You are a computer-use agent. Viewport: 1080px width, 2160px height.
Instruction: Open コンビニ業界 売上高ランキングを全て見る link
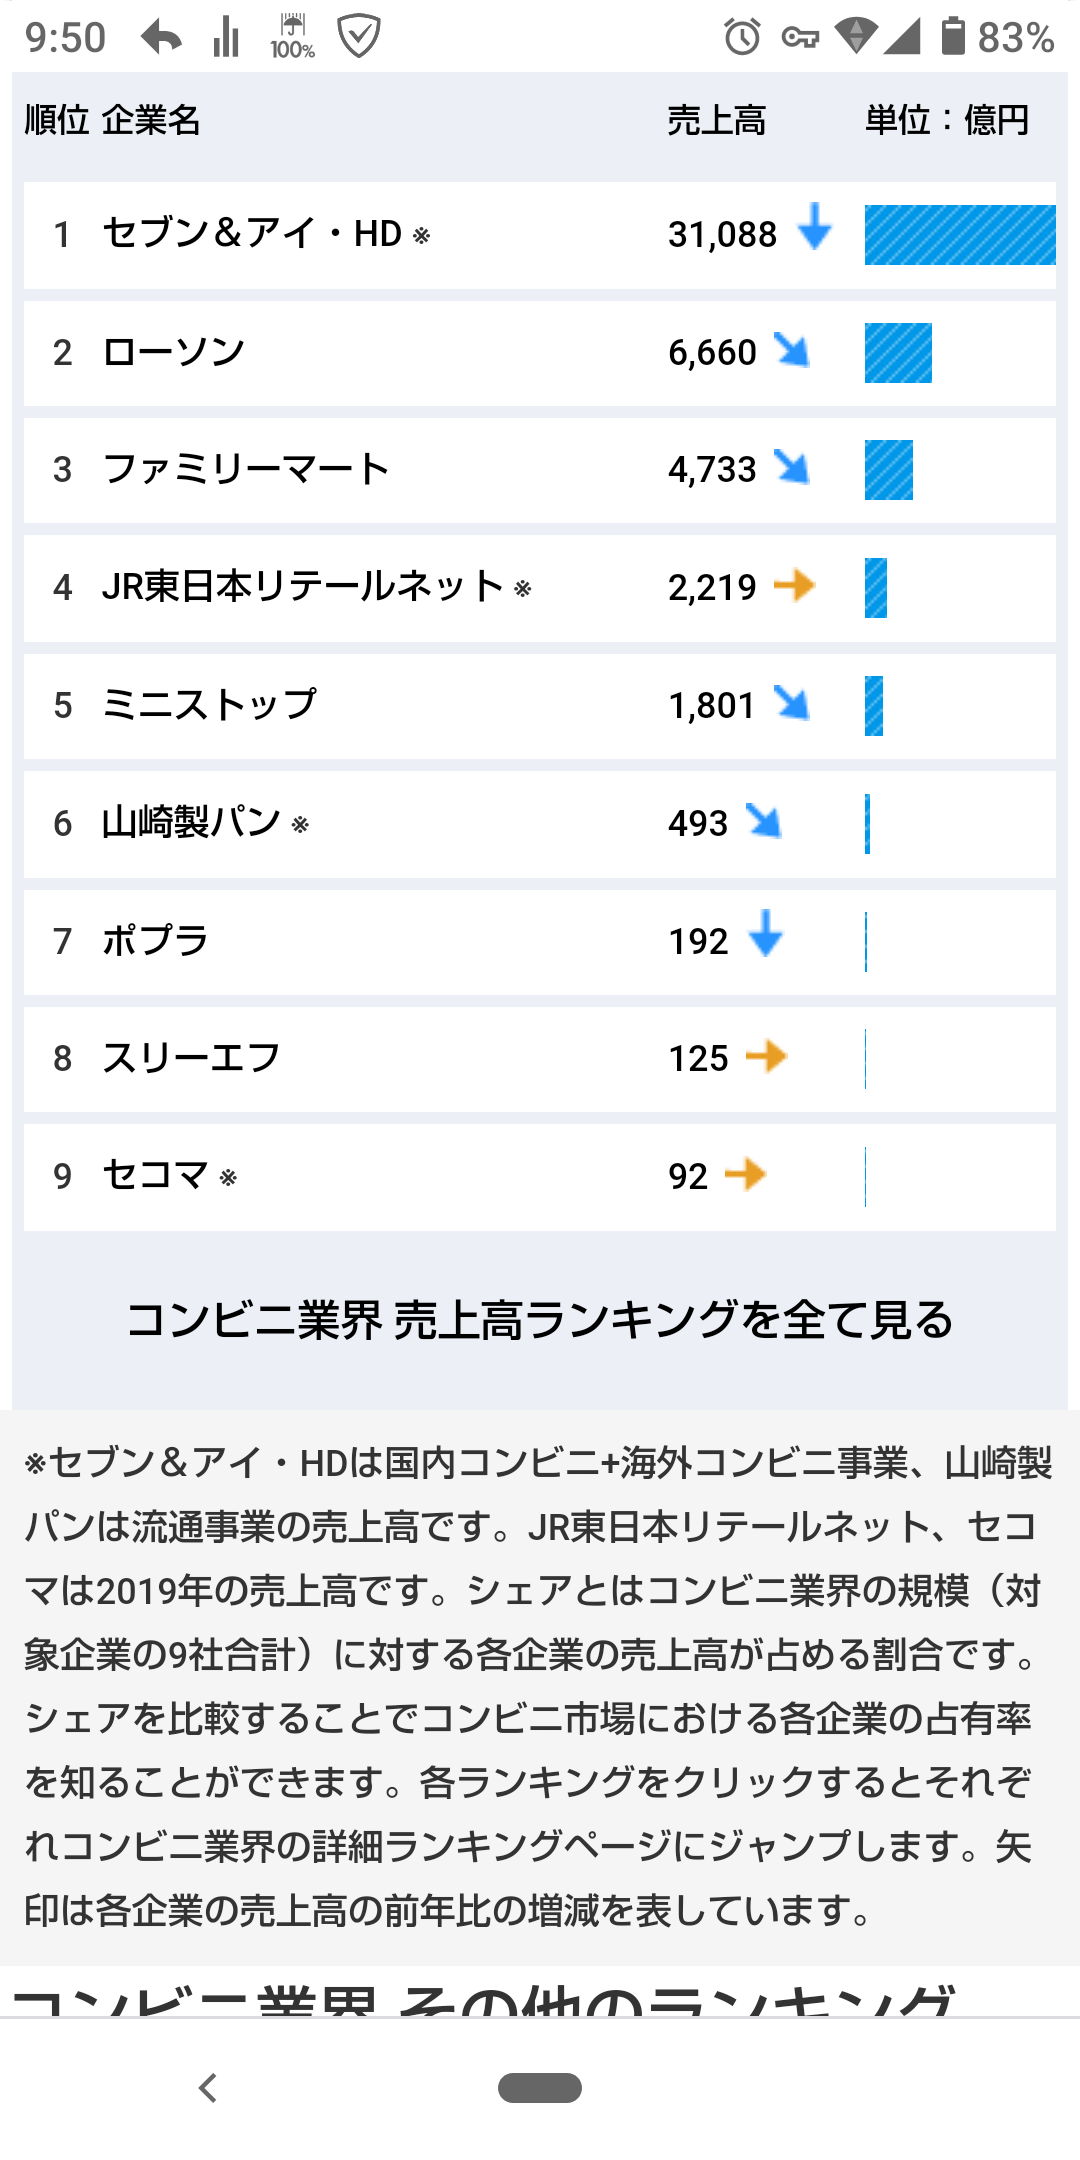pyautogui.click(x=540, y=1320)
